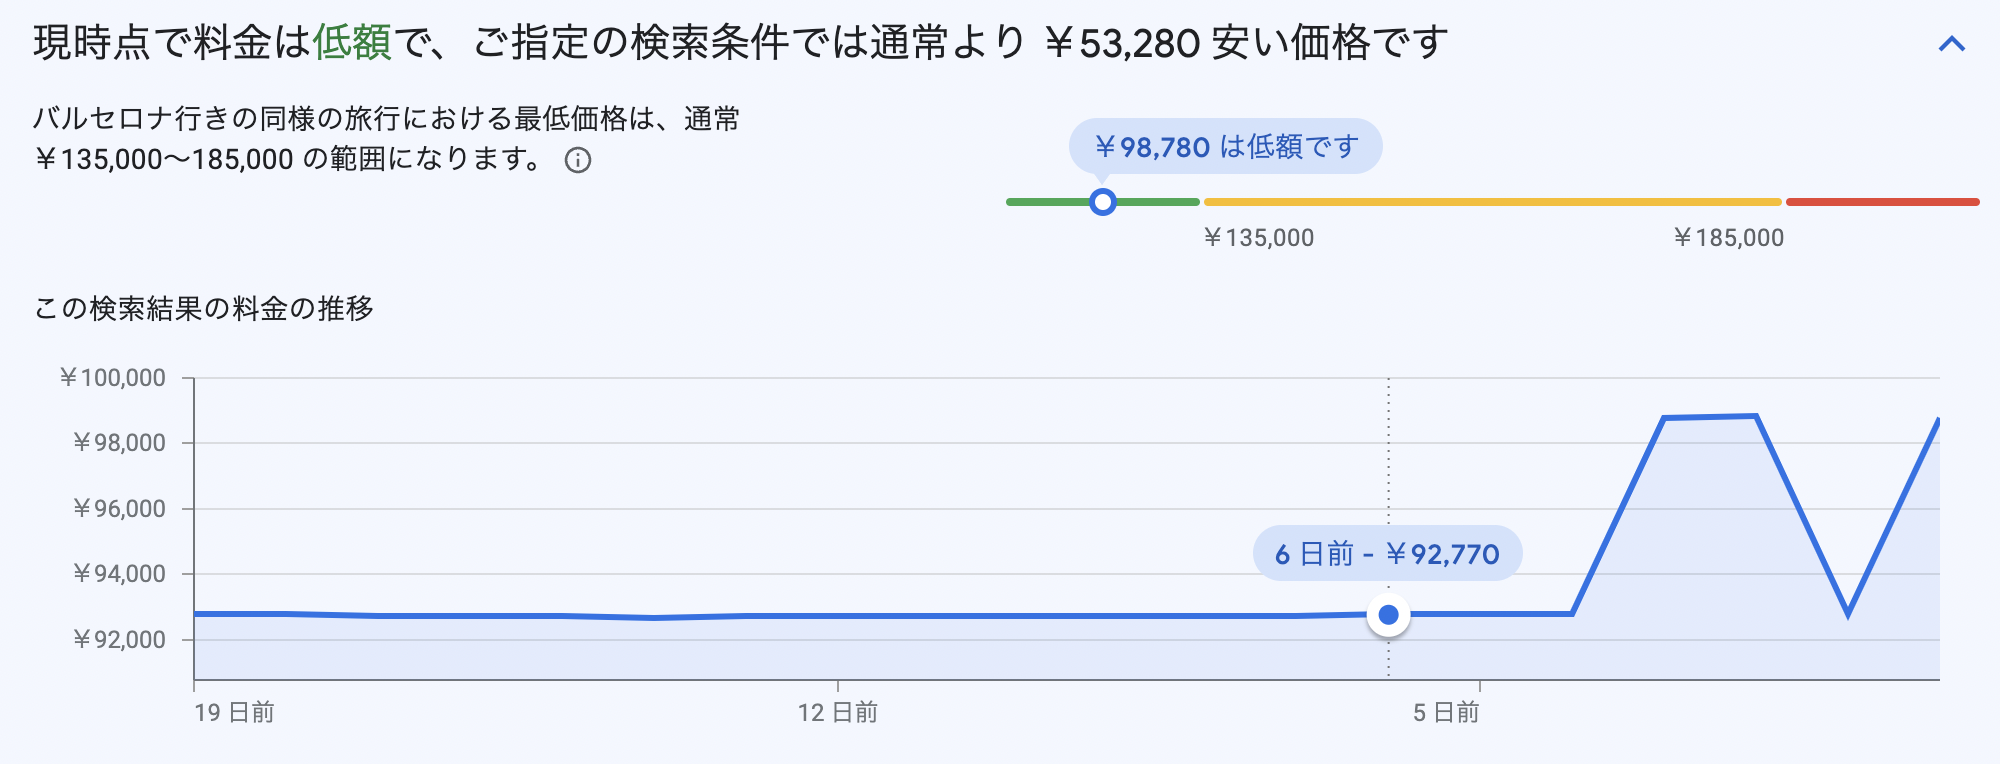Image resolution: width=2000 pixels, height=764 pixels.
Task: Click the この検索結果の料金の推移 heading
Action: coord(204,308)
